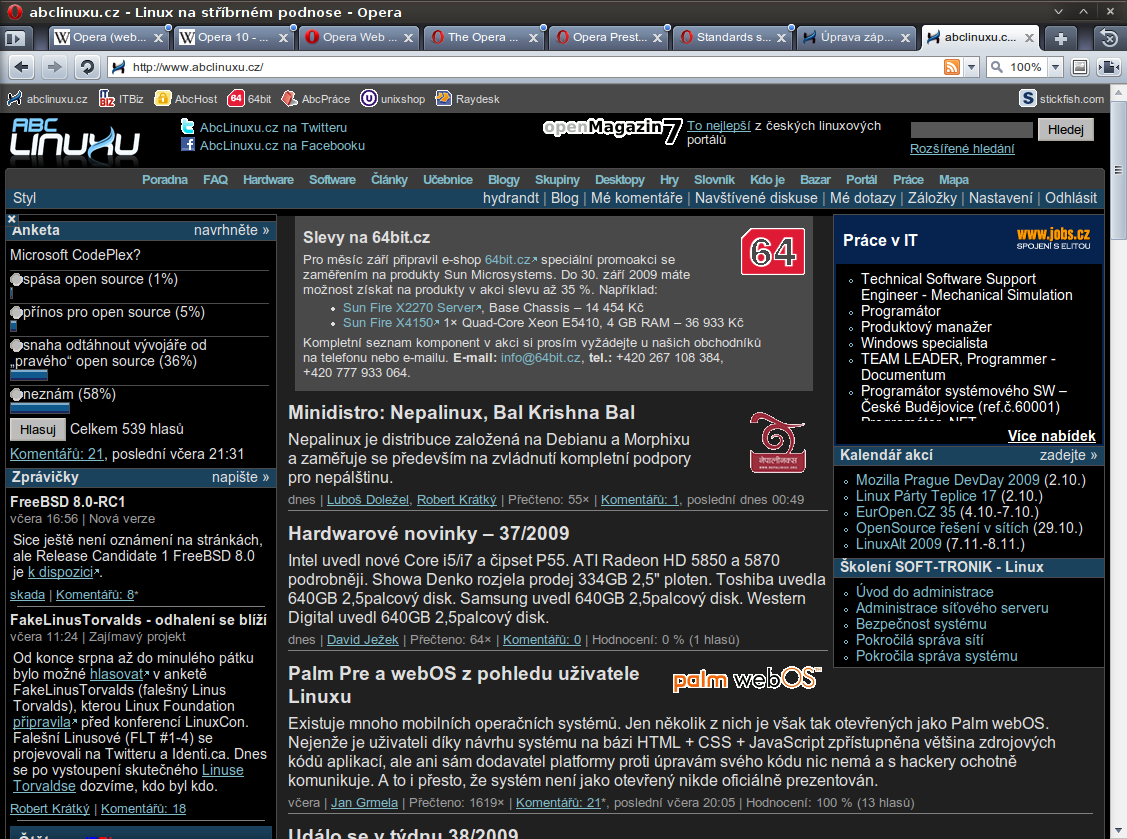The width and height of the screenshot is (1127, 839).
Task: Open the Styl menu
Action: pyautogui.click(x=24, y=198)
